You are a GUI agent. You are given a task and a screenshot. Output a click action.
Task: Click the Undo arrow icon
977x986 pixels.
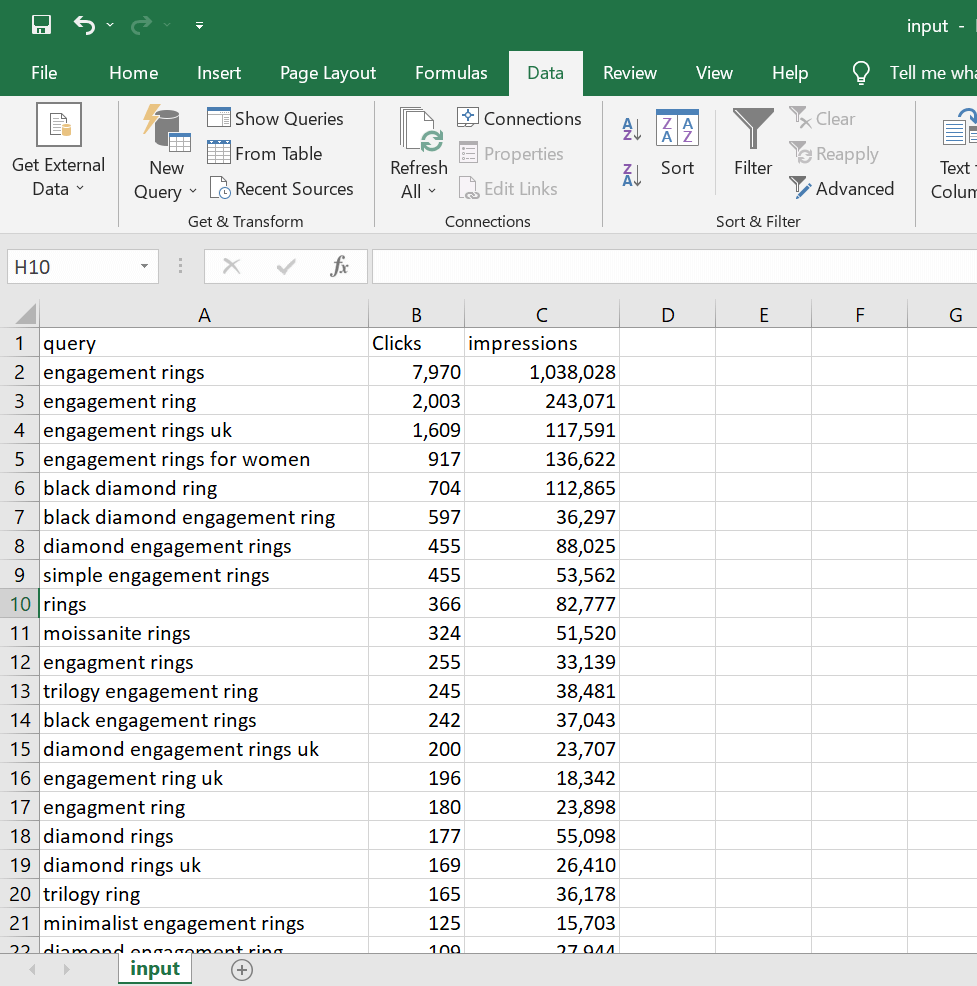84,25
